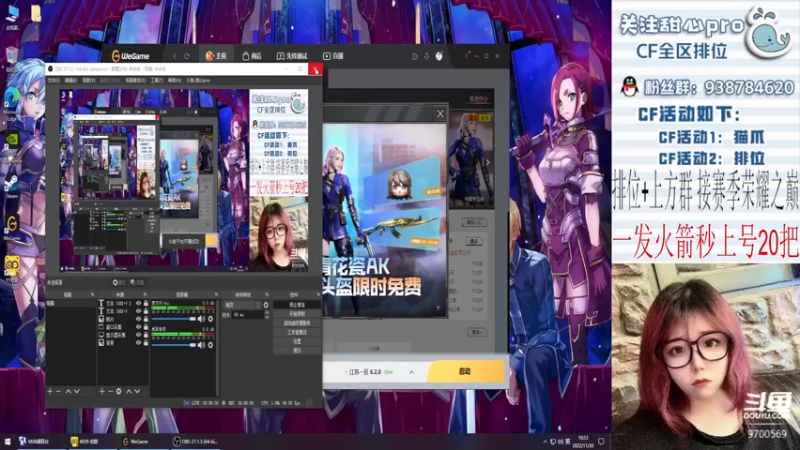This screenshot has width=800, height=450.
Task: Hide the display capture source
Action: tap(138, 335)
